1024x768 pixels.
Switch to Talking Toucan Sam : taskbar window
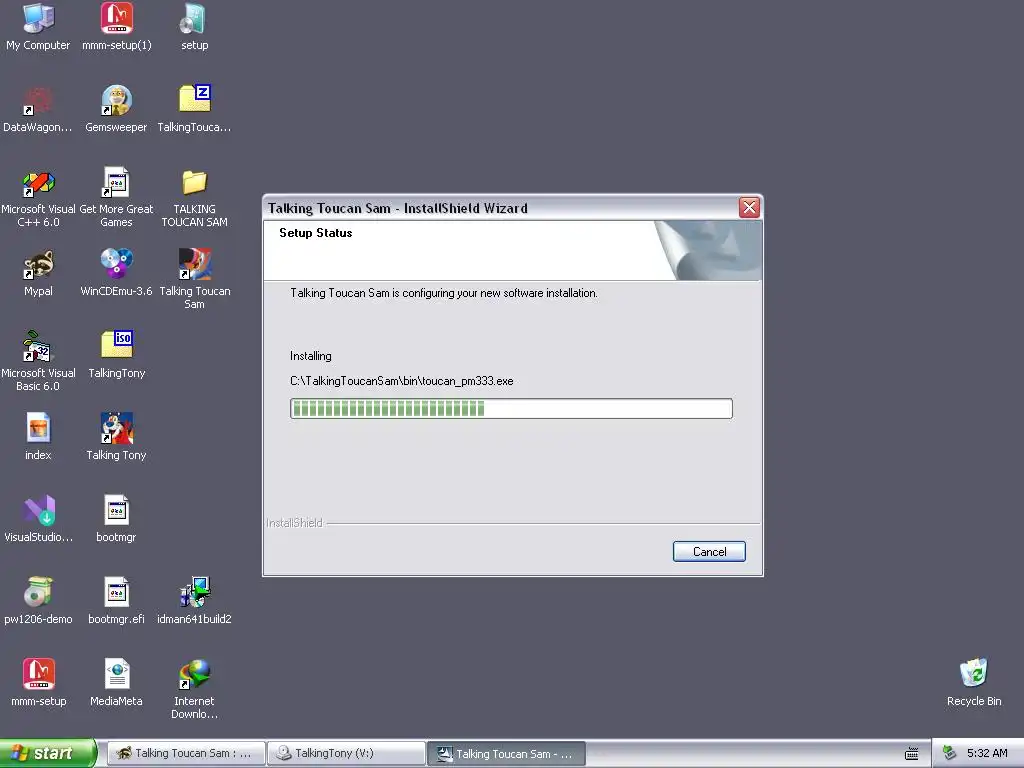click(185, 753)
